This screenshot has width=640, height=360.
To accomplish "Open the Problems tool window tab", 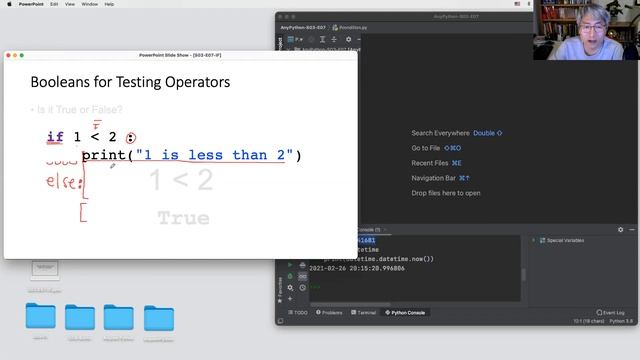I will (x=329, y=313).
